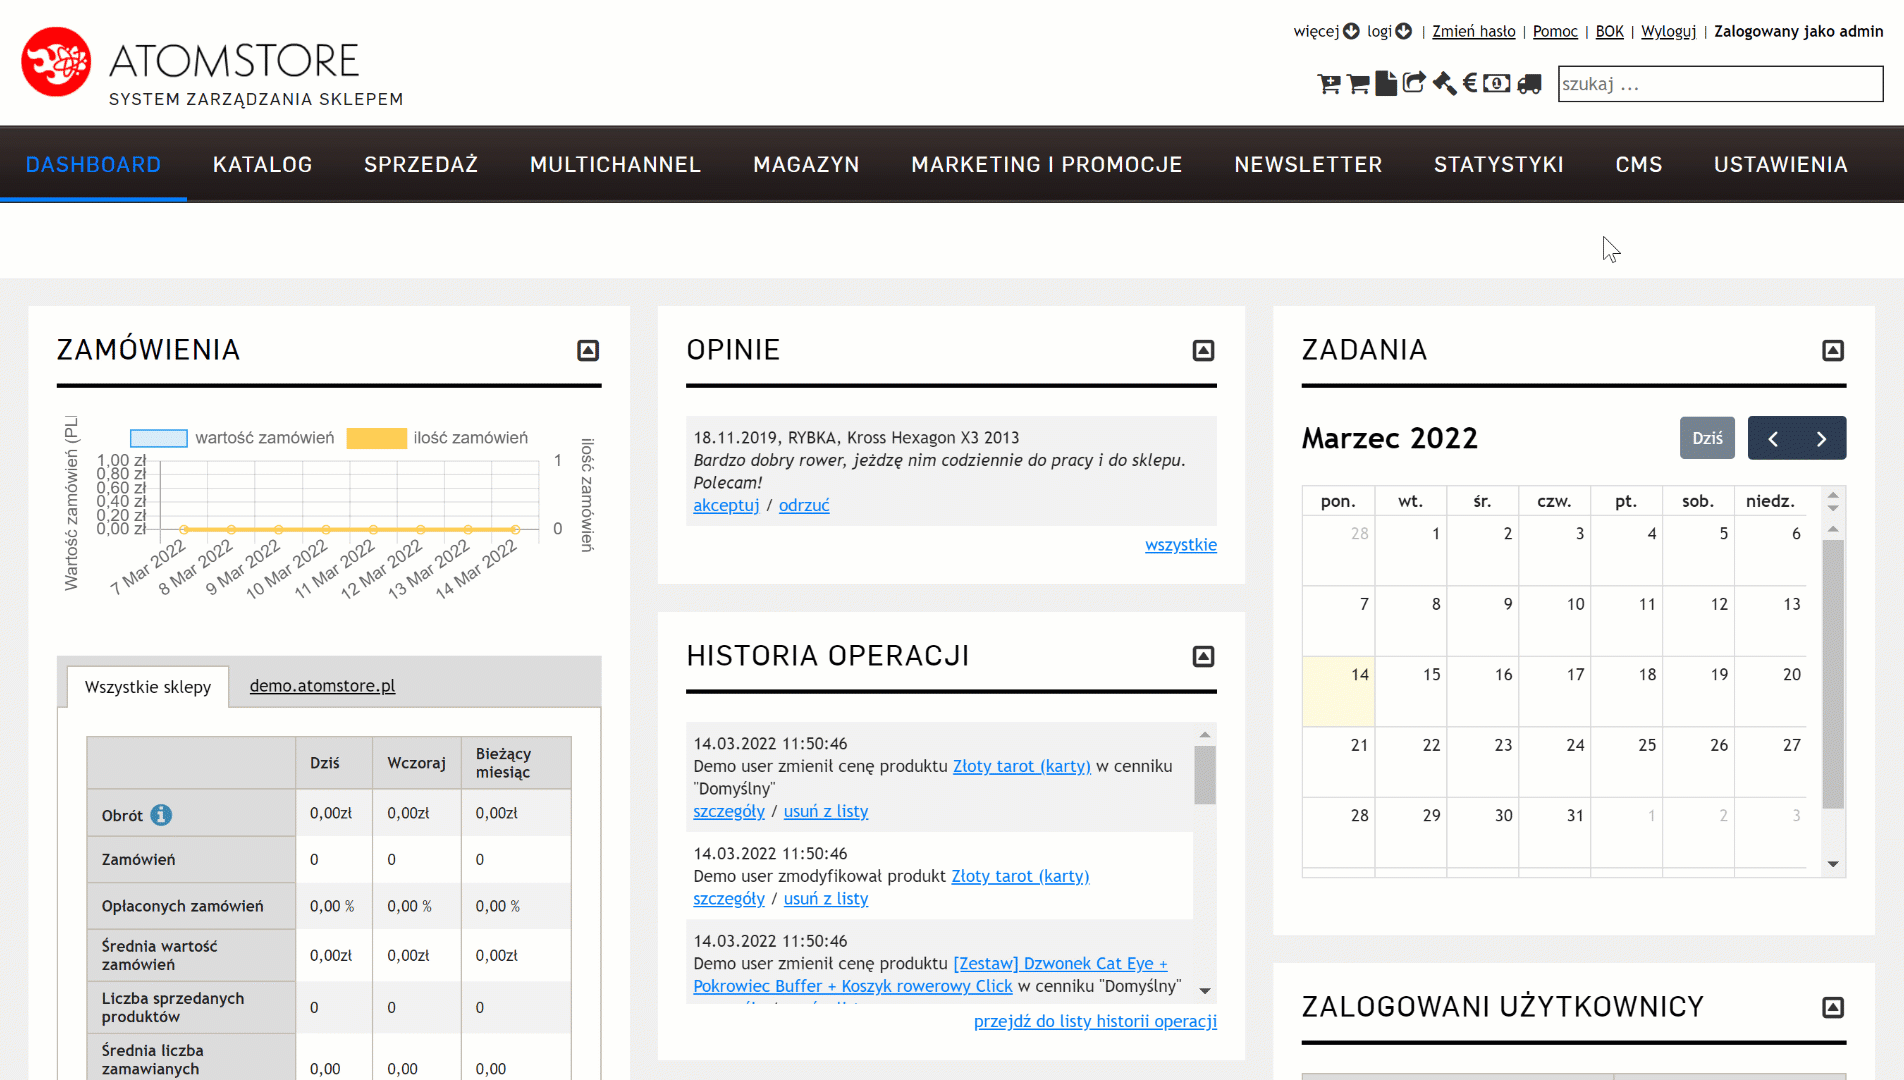
Task: Collapse the ZAMÓWIENIA panel
Action: click(x=588, y=351)
